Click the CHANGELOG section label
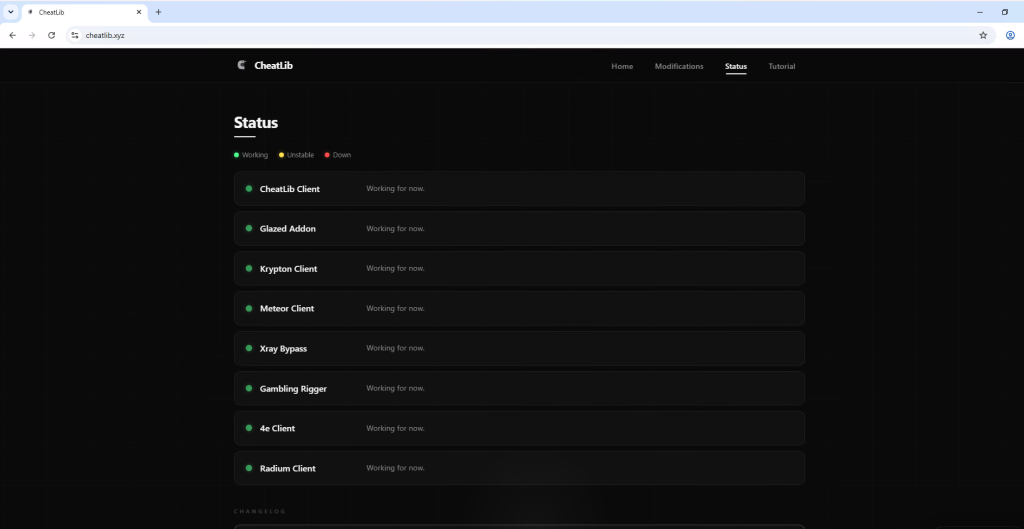 [260, 511]
